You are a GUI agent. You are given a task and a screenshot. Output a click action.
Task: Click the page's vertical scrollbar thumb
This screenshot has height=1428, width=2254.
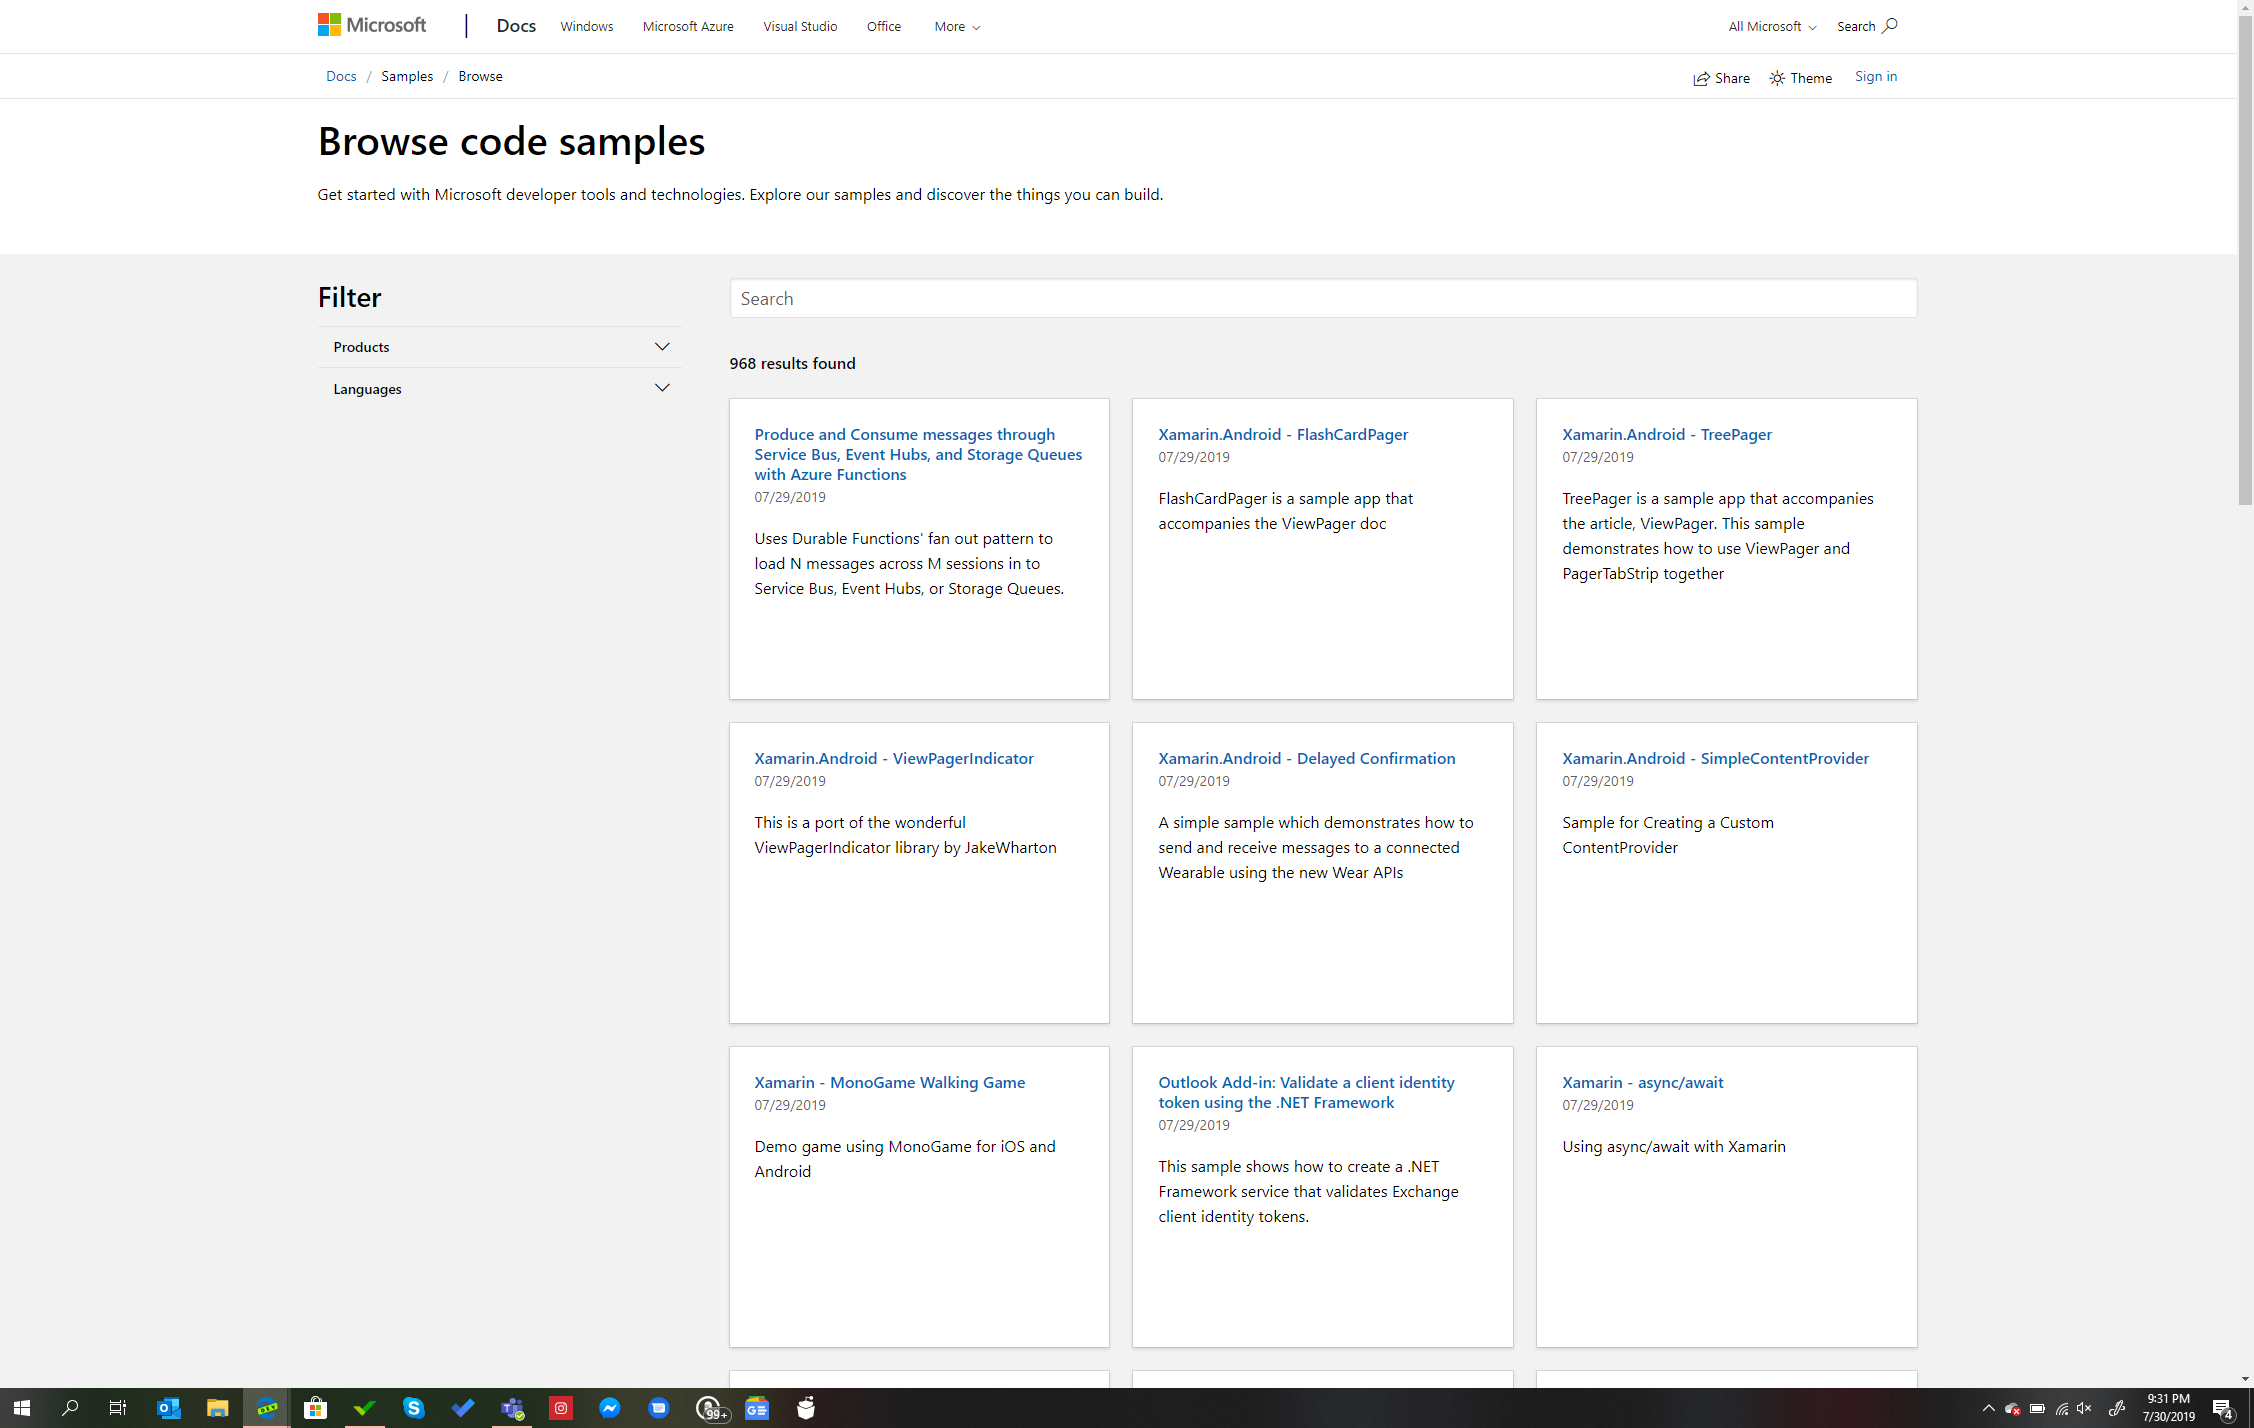[2245, 260]
